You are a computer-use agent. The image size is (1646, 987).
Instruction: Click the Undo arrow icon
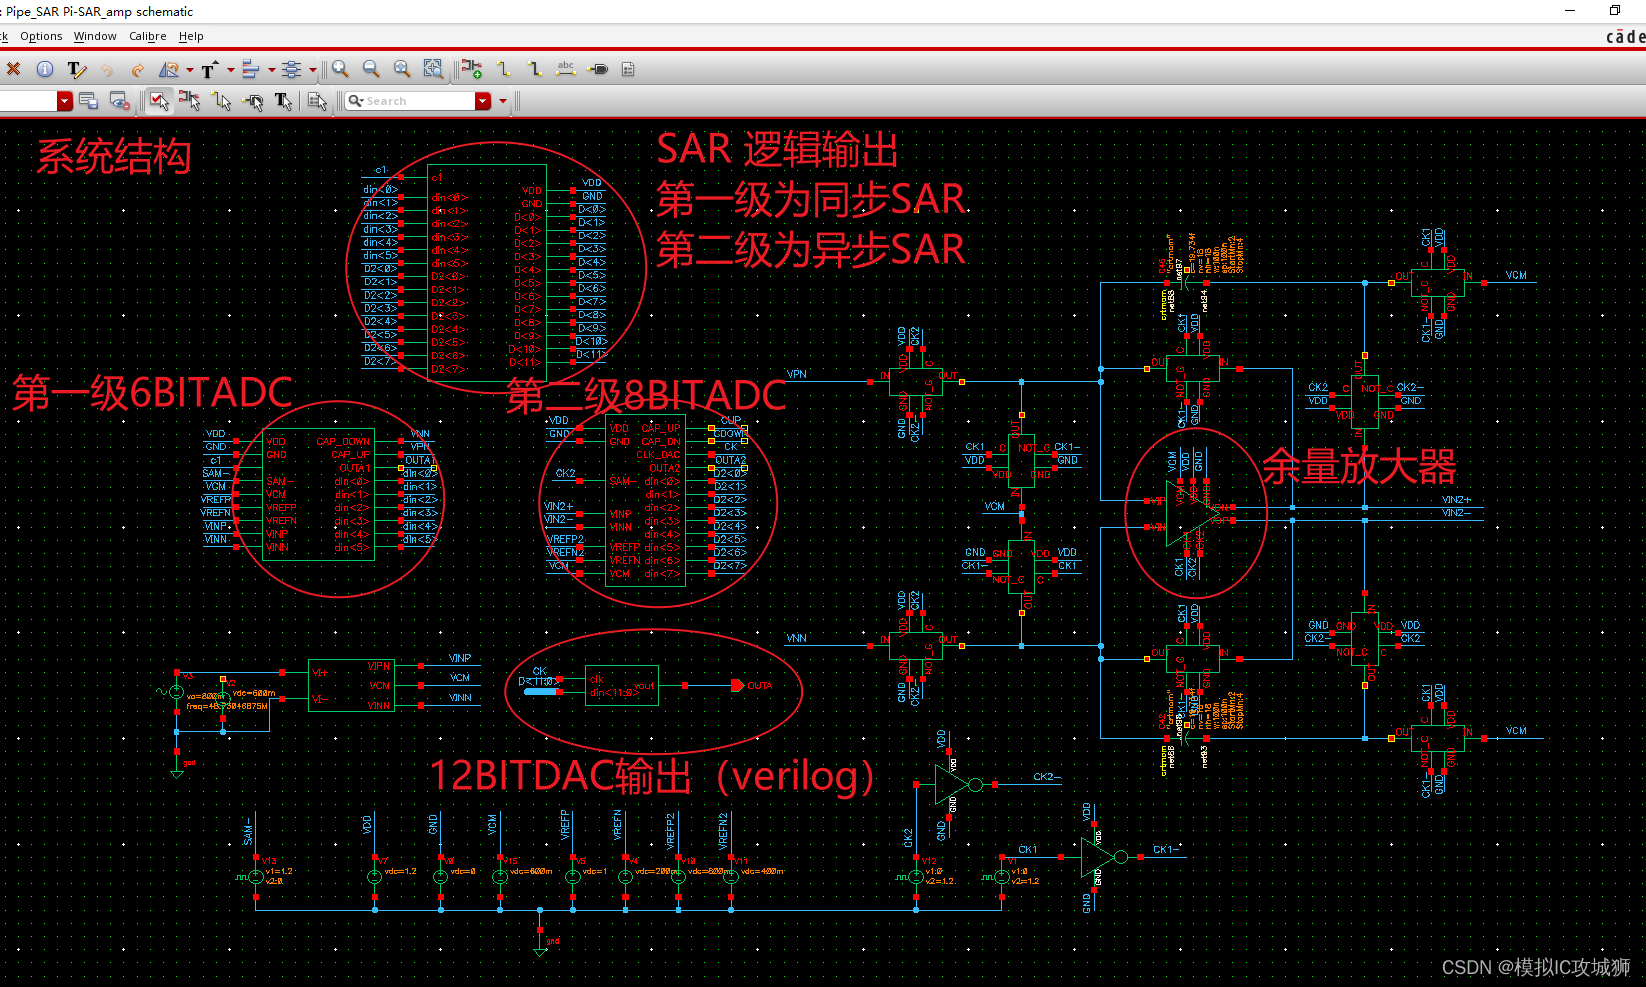click(x=107, y=69)
